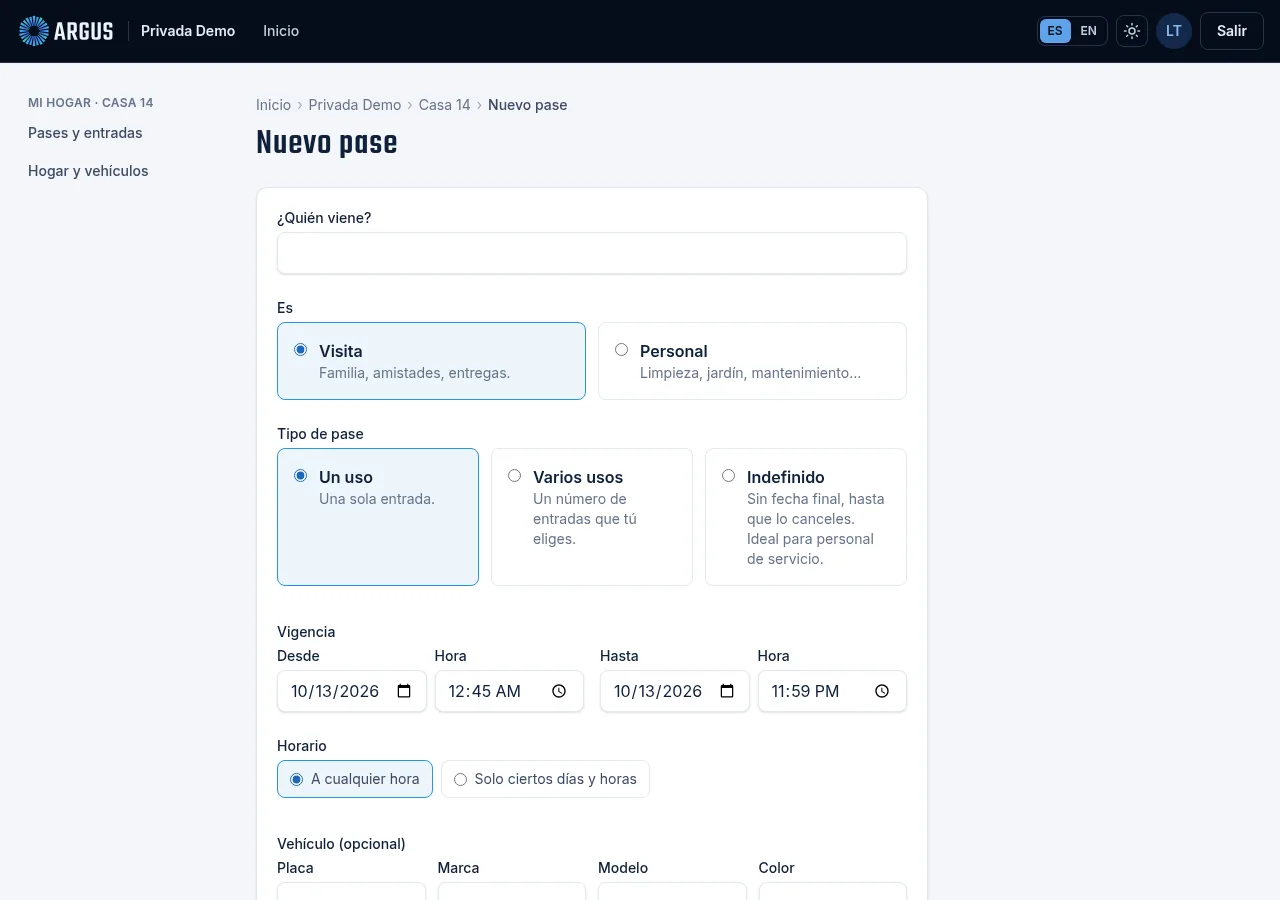
Task: Select the Personal radio option
Action: point(752,361)
